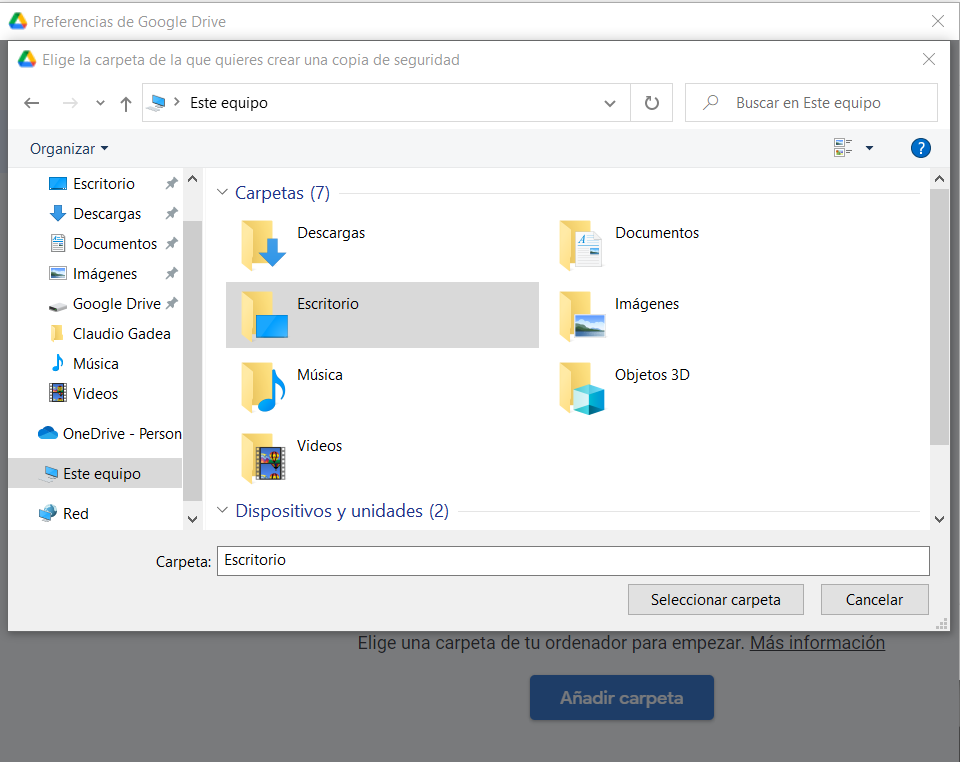Close the folder picker dialog
Viewport: 960px width, 762px height.
929,59
